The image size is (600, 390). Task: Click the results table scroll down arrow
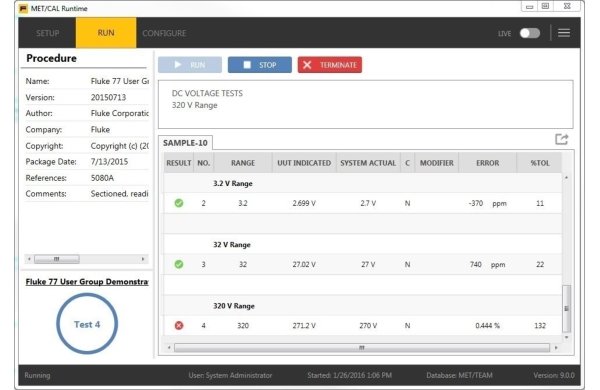[x=566, y=338]
